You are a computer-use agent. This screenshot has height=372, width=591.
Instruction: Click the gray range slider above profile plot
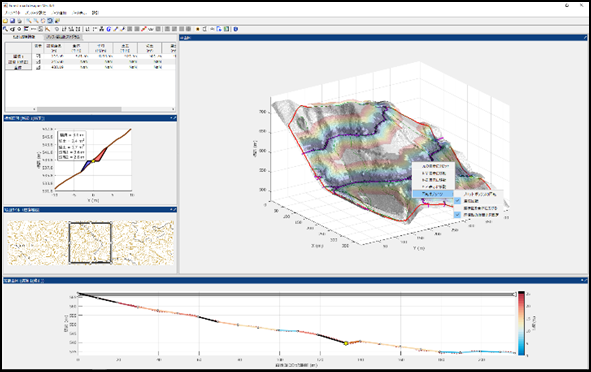pyautogui.click(x=297, y=294)
